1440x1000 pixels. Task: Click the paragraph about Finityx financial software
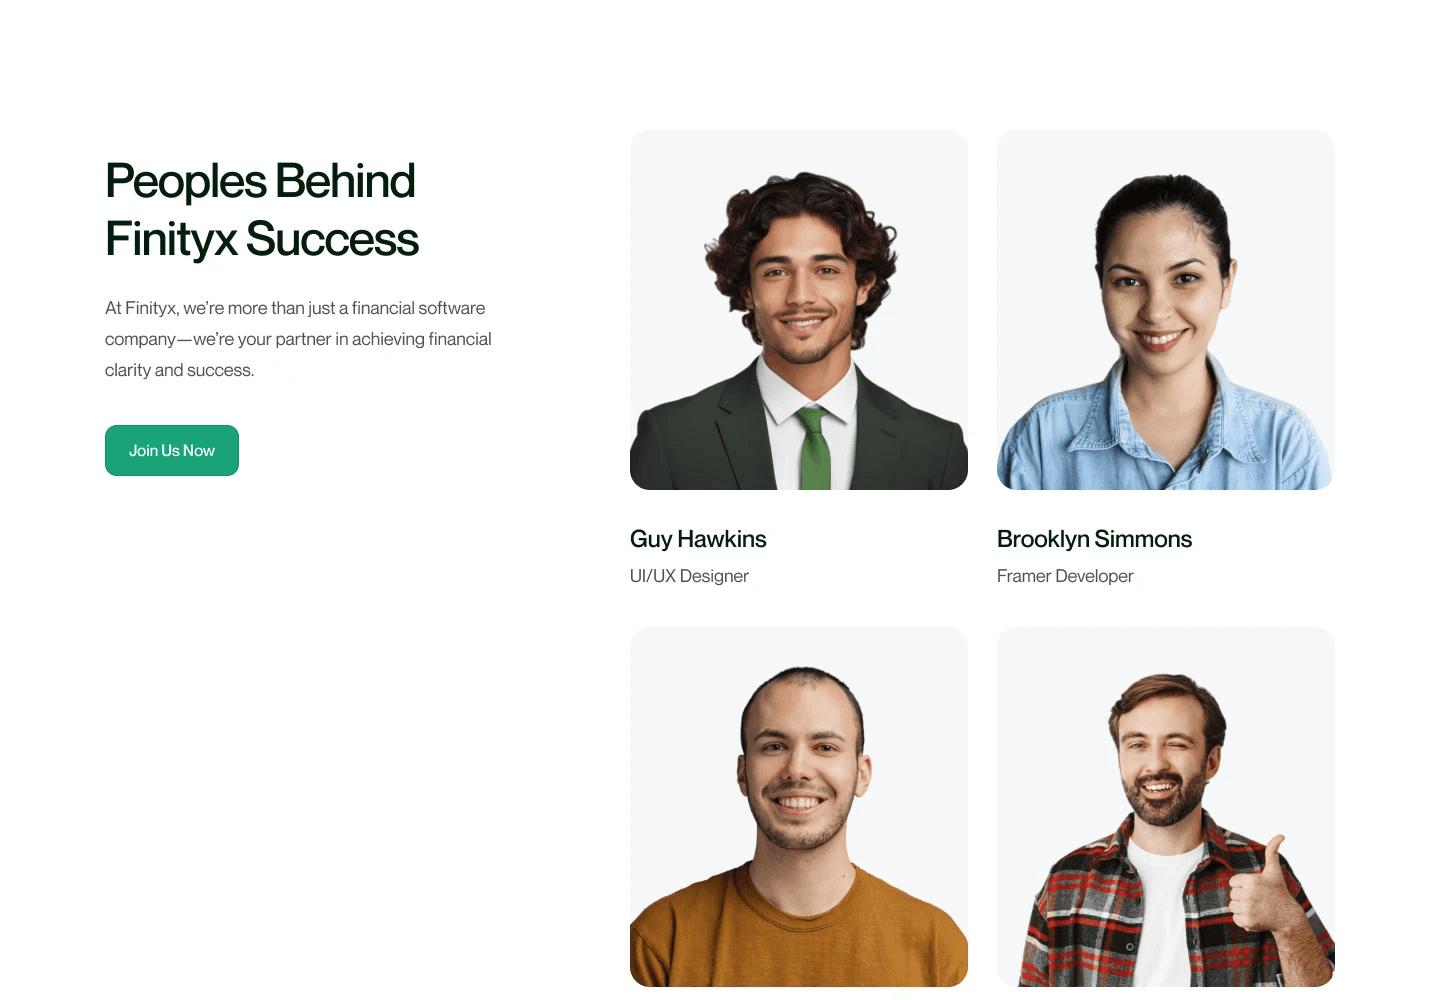(x=298, y=339)
